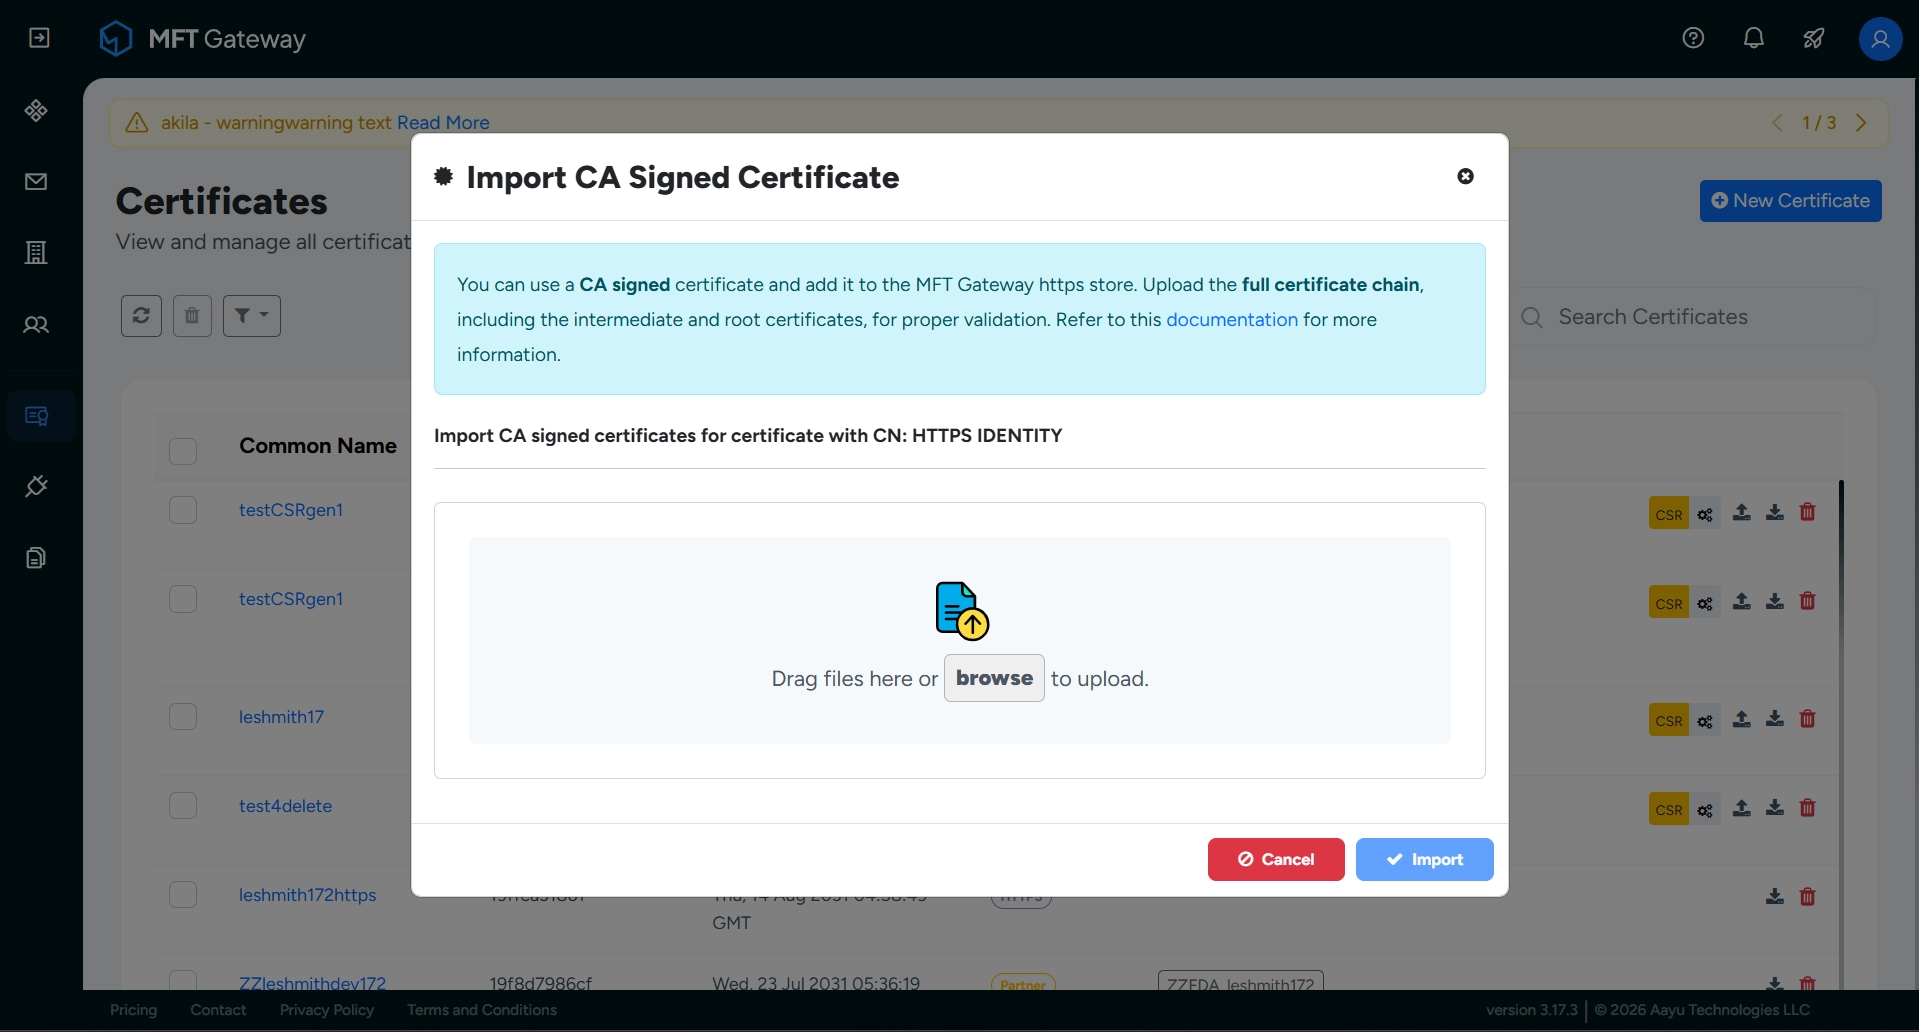Click the New Certificate button
Viewport: 1919px width, 1032px height.
tap(1790, 201)
